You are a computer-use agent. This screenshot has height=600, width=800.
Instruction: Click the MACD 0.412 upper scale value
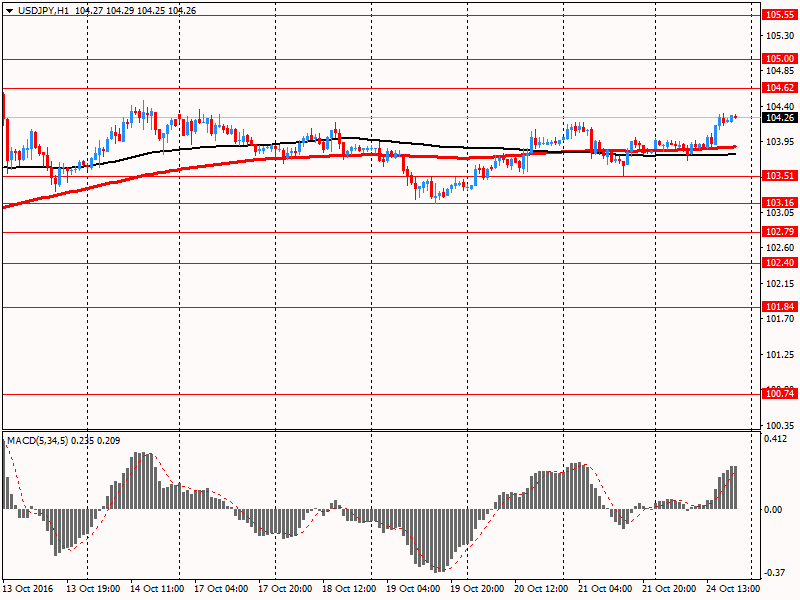click(775, 440)
